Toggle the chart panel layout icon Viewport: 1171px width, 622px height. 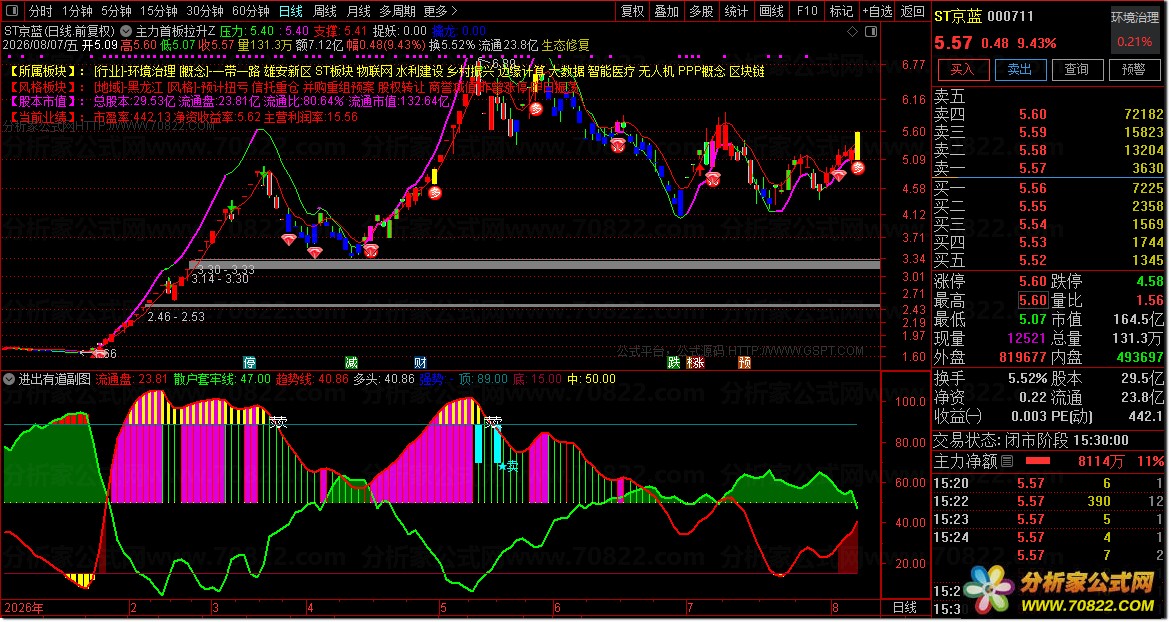871,31
